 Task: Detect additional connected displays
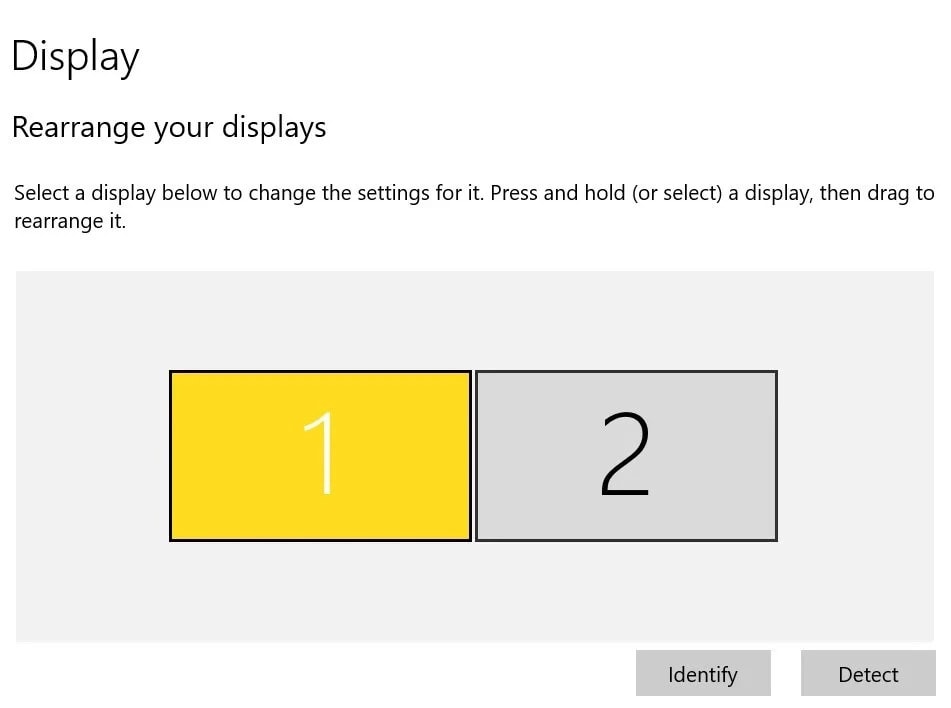(868, 673)
